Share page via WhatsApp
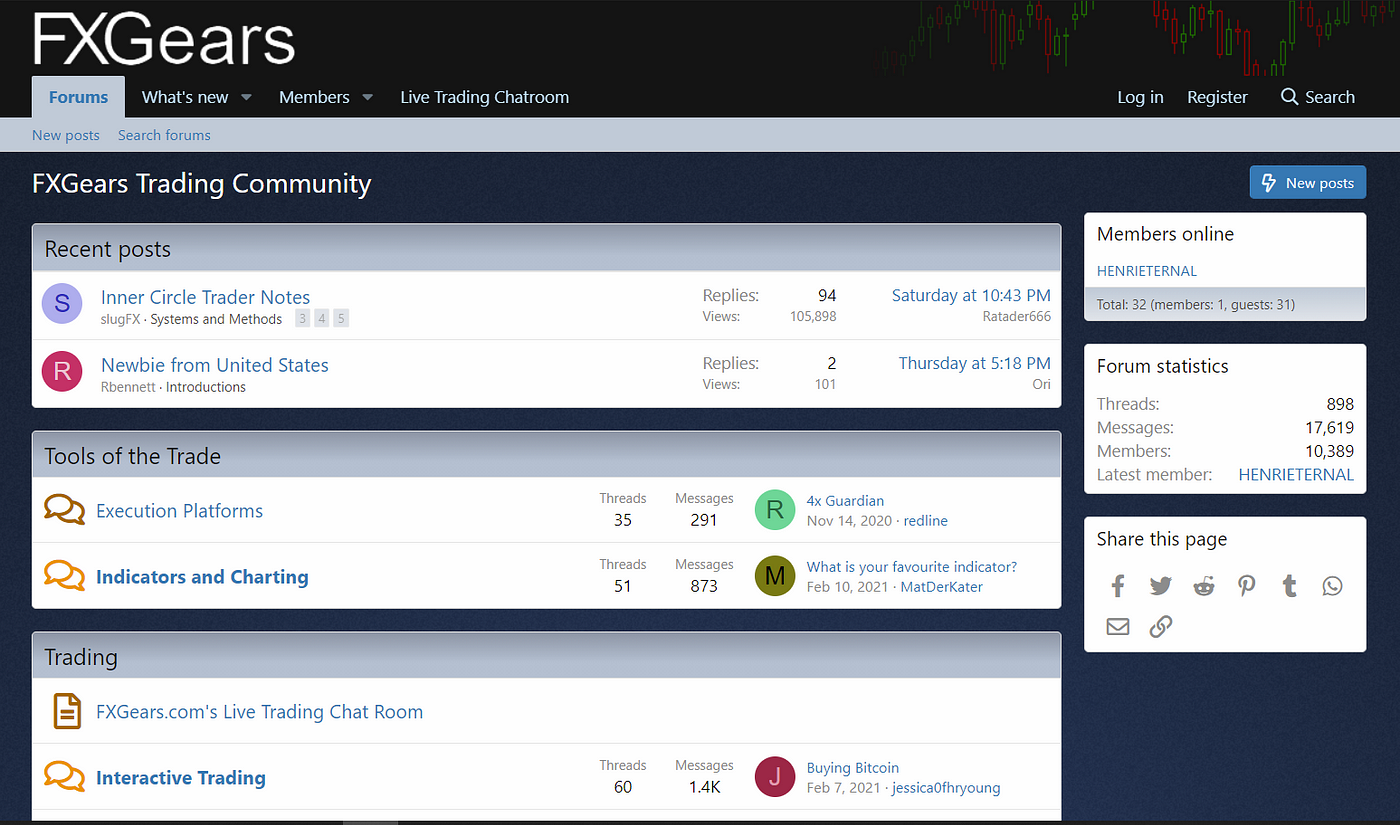Viewport: 1400px width, 825px height. click(1332, 586)
